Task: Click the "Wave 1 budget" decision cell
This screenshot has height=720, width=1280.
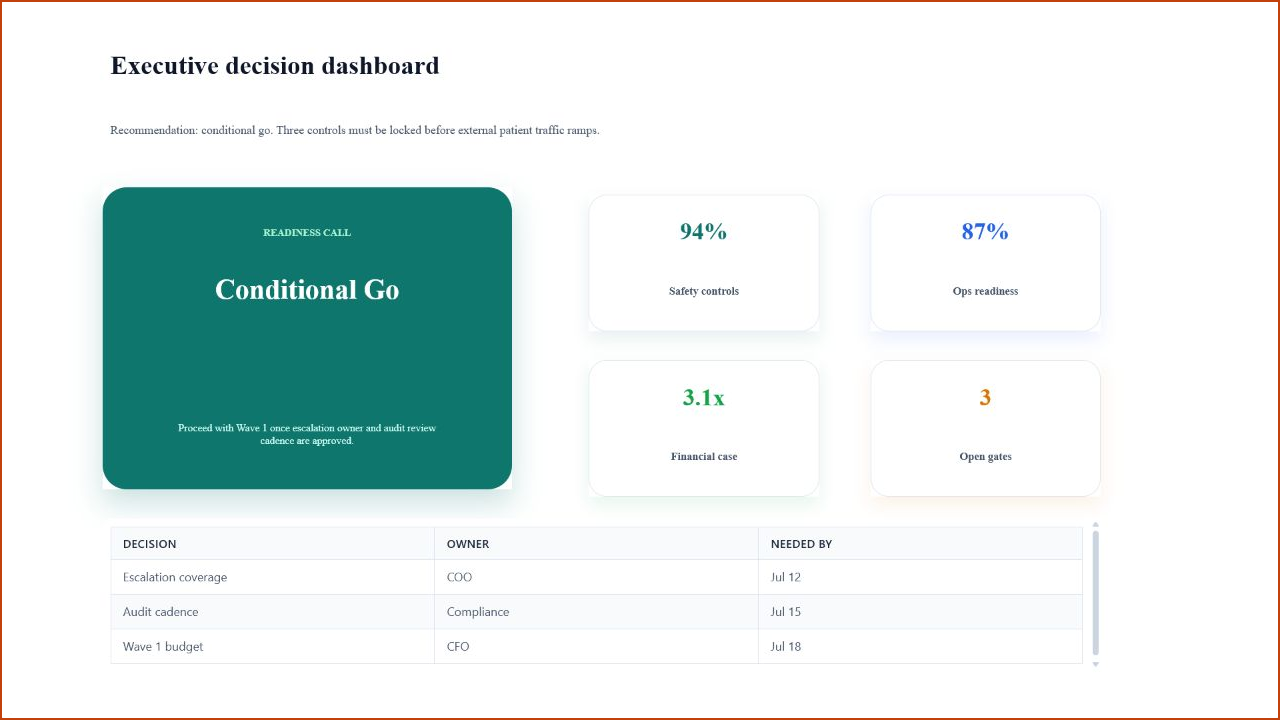Action: tap(272, 646)
